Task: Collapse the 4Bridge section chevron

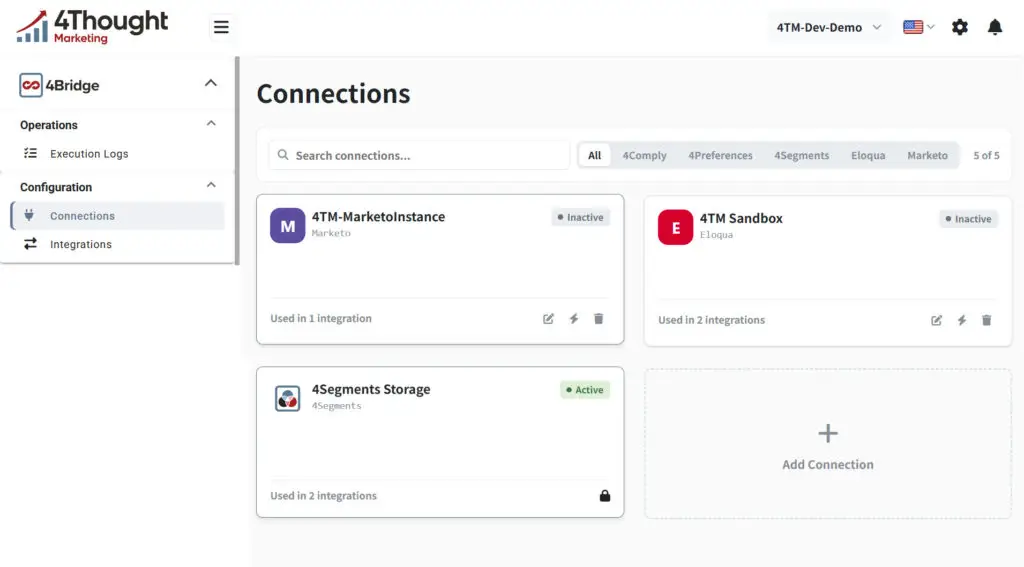Action: click(210, 83)
